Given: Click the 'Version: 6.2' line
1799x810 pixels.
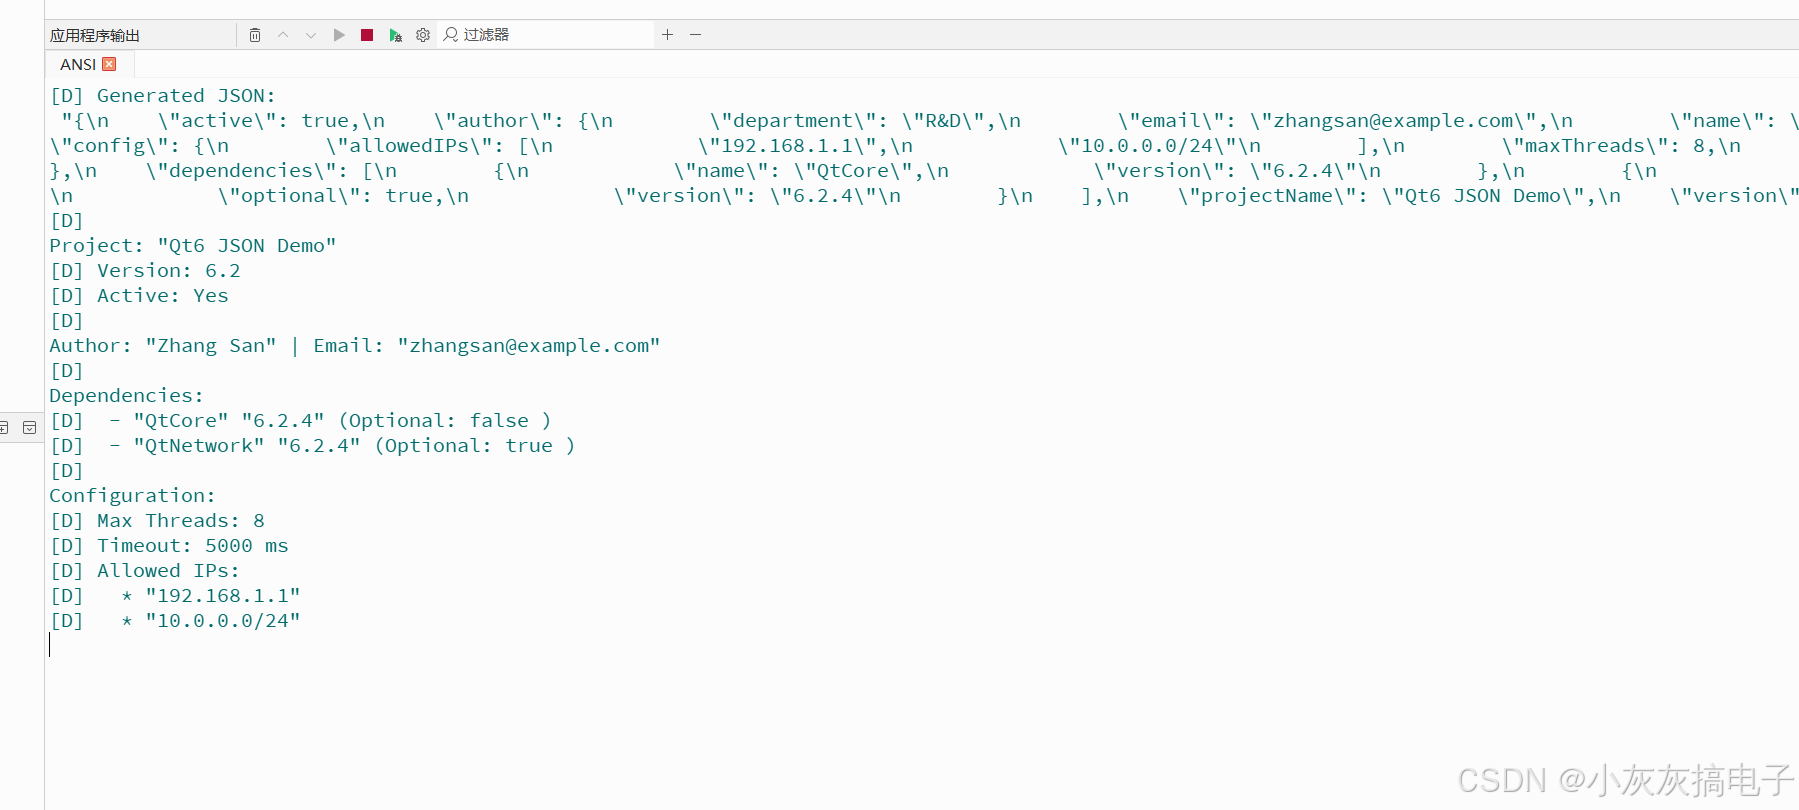Looking at the screenshot, I should [x=146, y=271].
